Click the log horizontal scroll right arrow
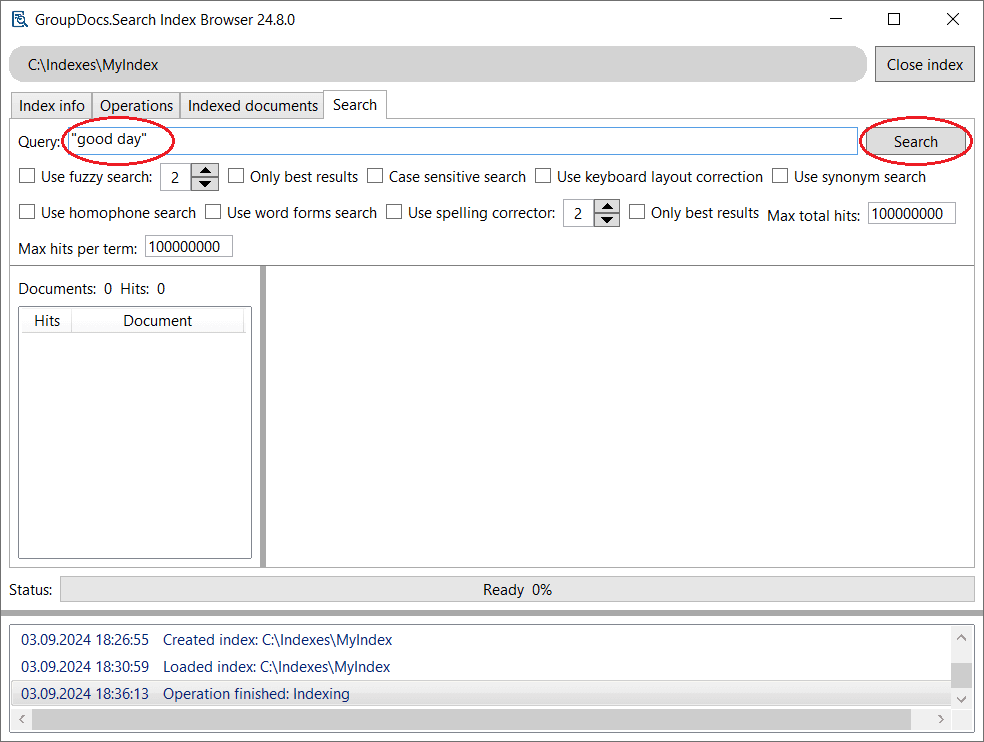984x742 pixels. [940, 719]
